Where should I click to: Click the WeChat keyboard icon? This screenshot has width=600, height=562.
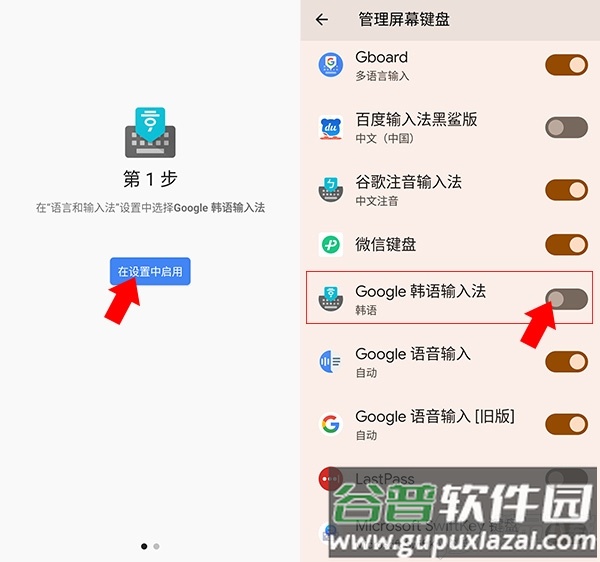click(x=331, y=244)
